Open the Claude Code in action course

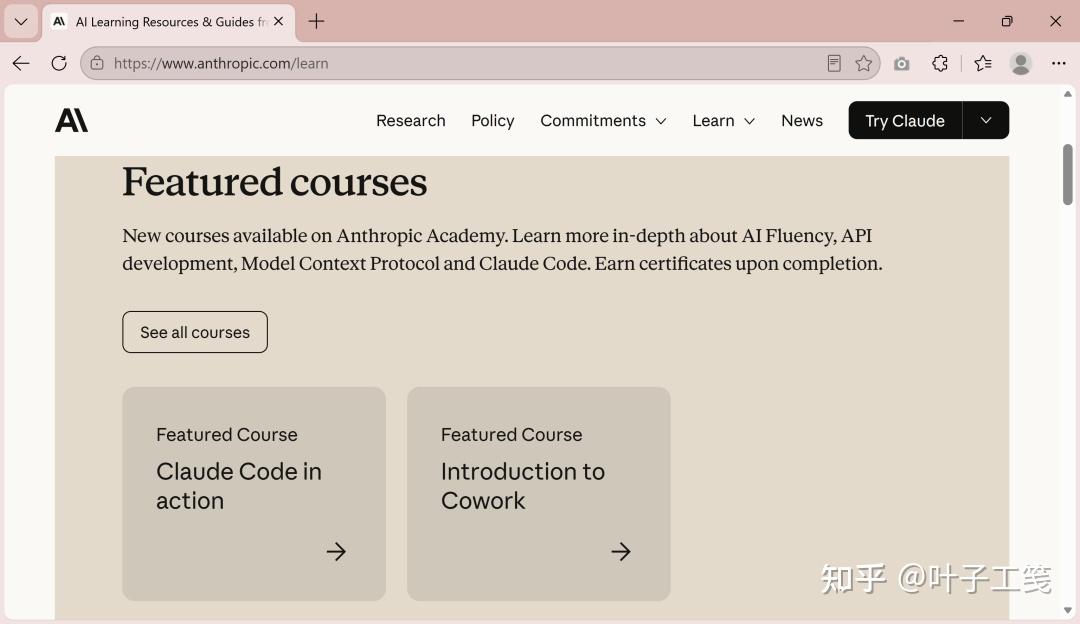pyautogui.click(x=254, y=494)
